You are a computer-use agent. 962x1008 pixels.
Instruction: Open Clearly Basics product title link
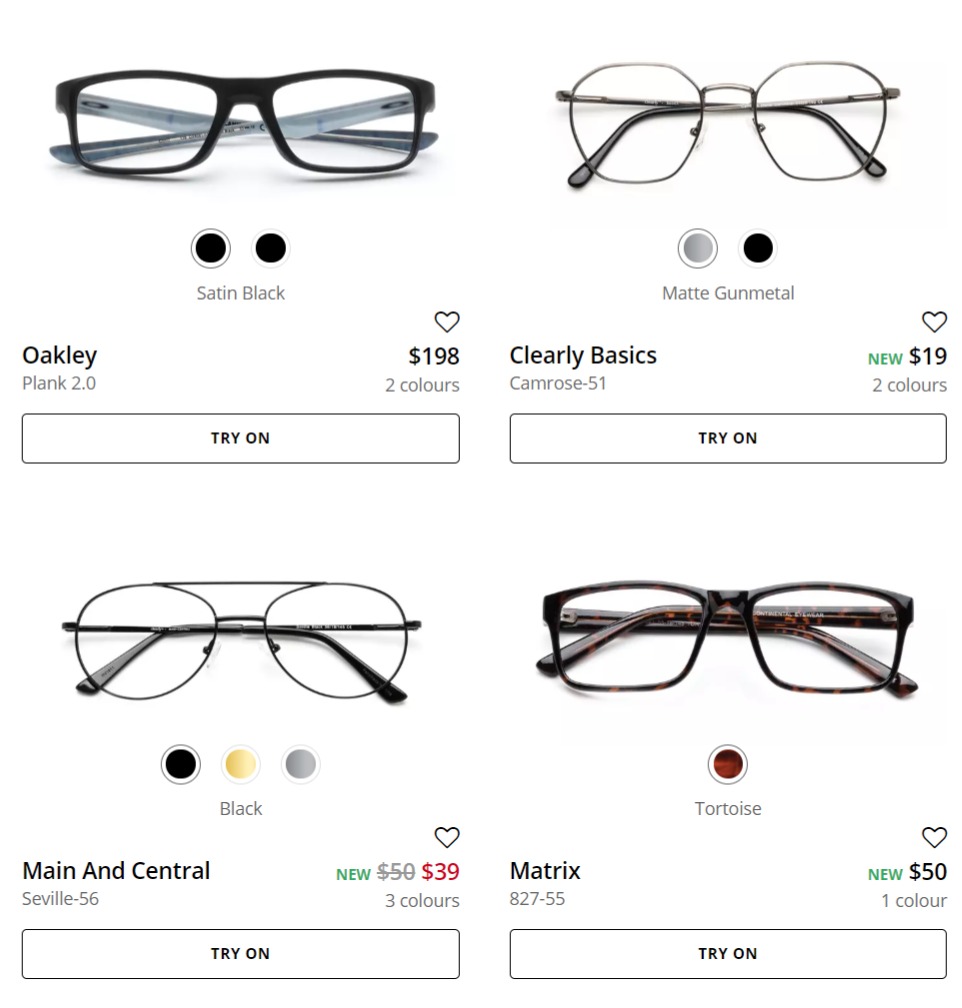tap(583, 356)
